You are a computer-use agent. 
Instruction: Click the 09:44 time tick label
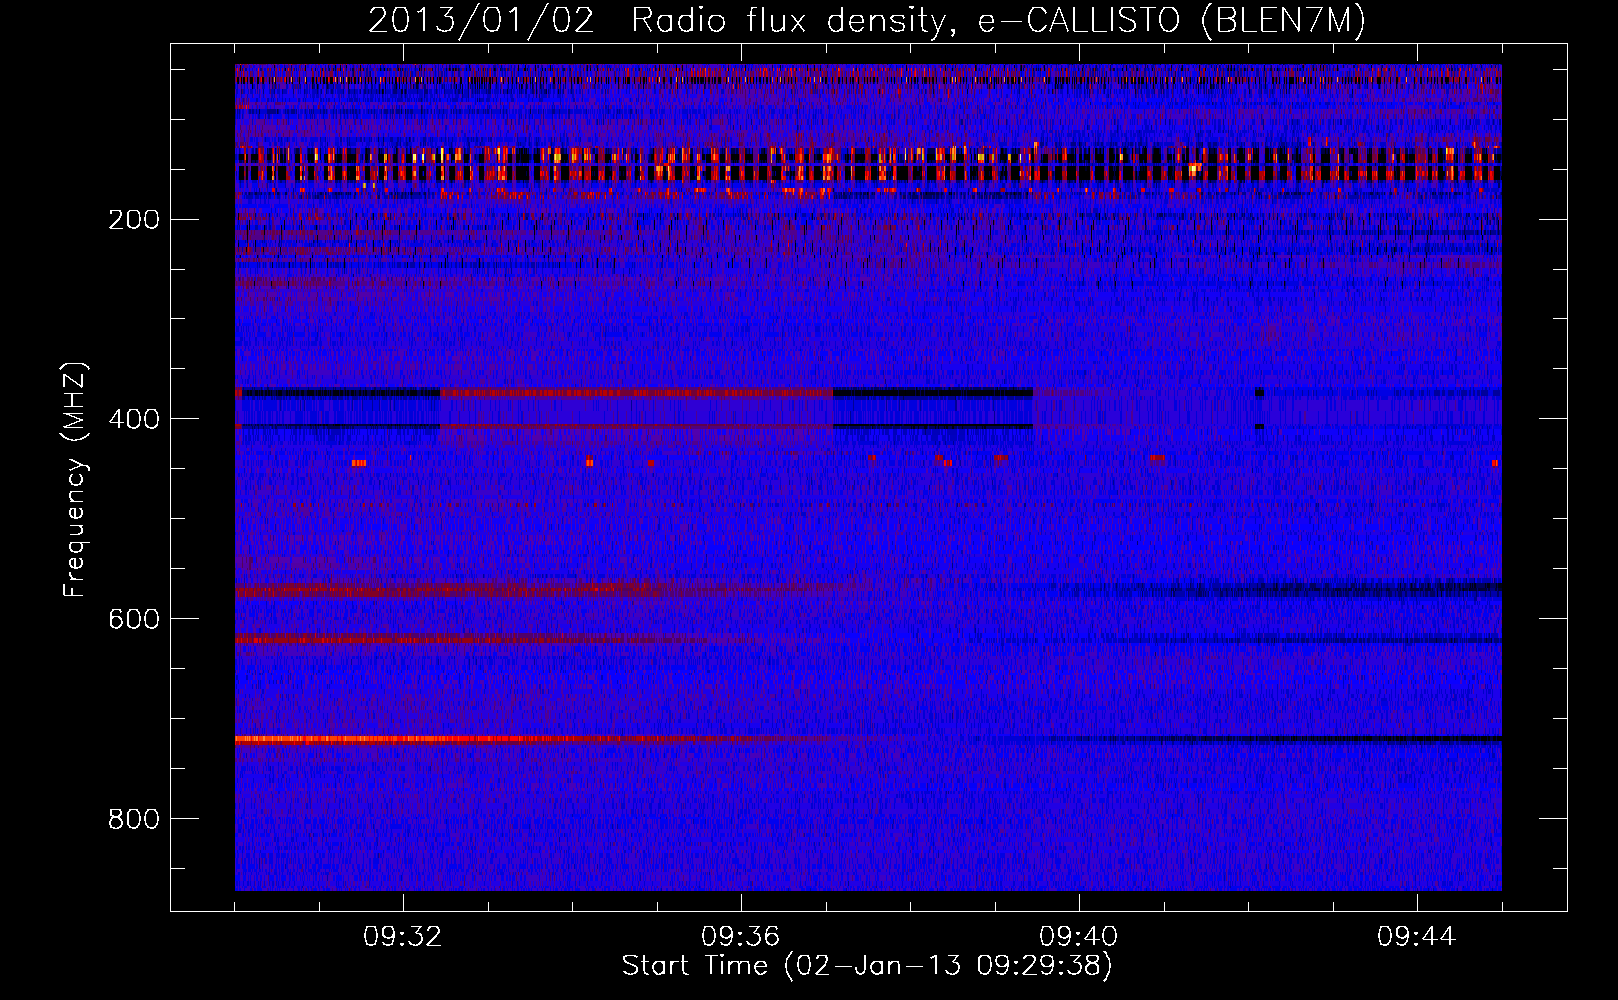(x=1417, y=937)
